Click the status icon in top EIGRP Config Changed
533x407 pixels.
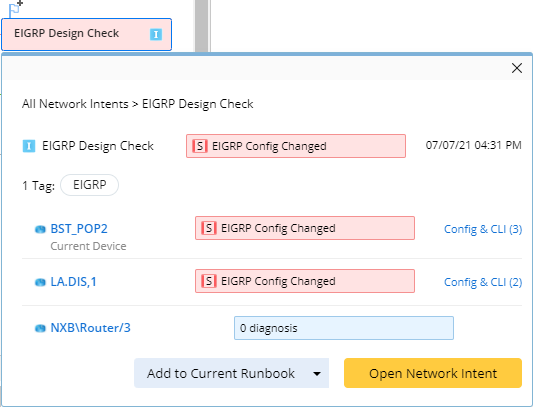200,146
